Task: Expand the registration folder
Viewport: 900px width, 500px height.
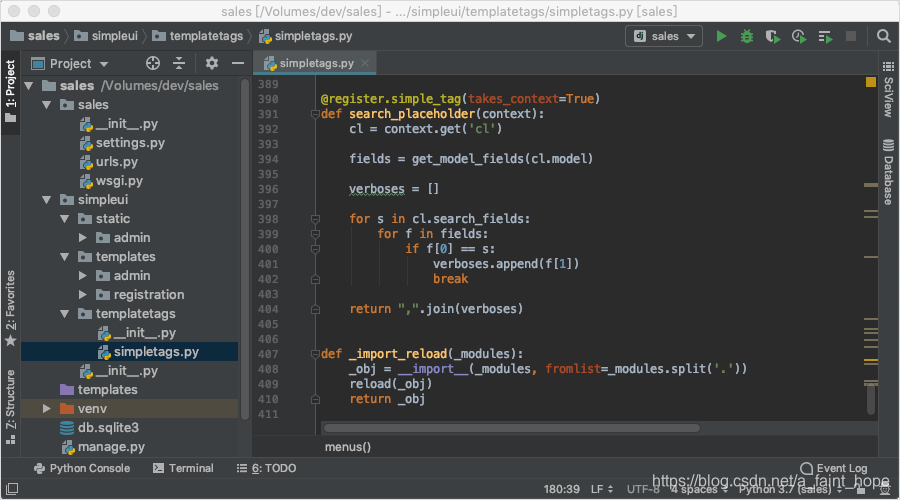Action: click(x=83, y=294)
